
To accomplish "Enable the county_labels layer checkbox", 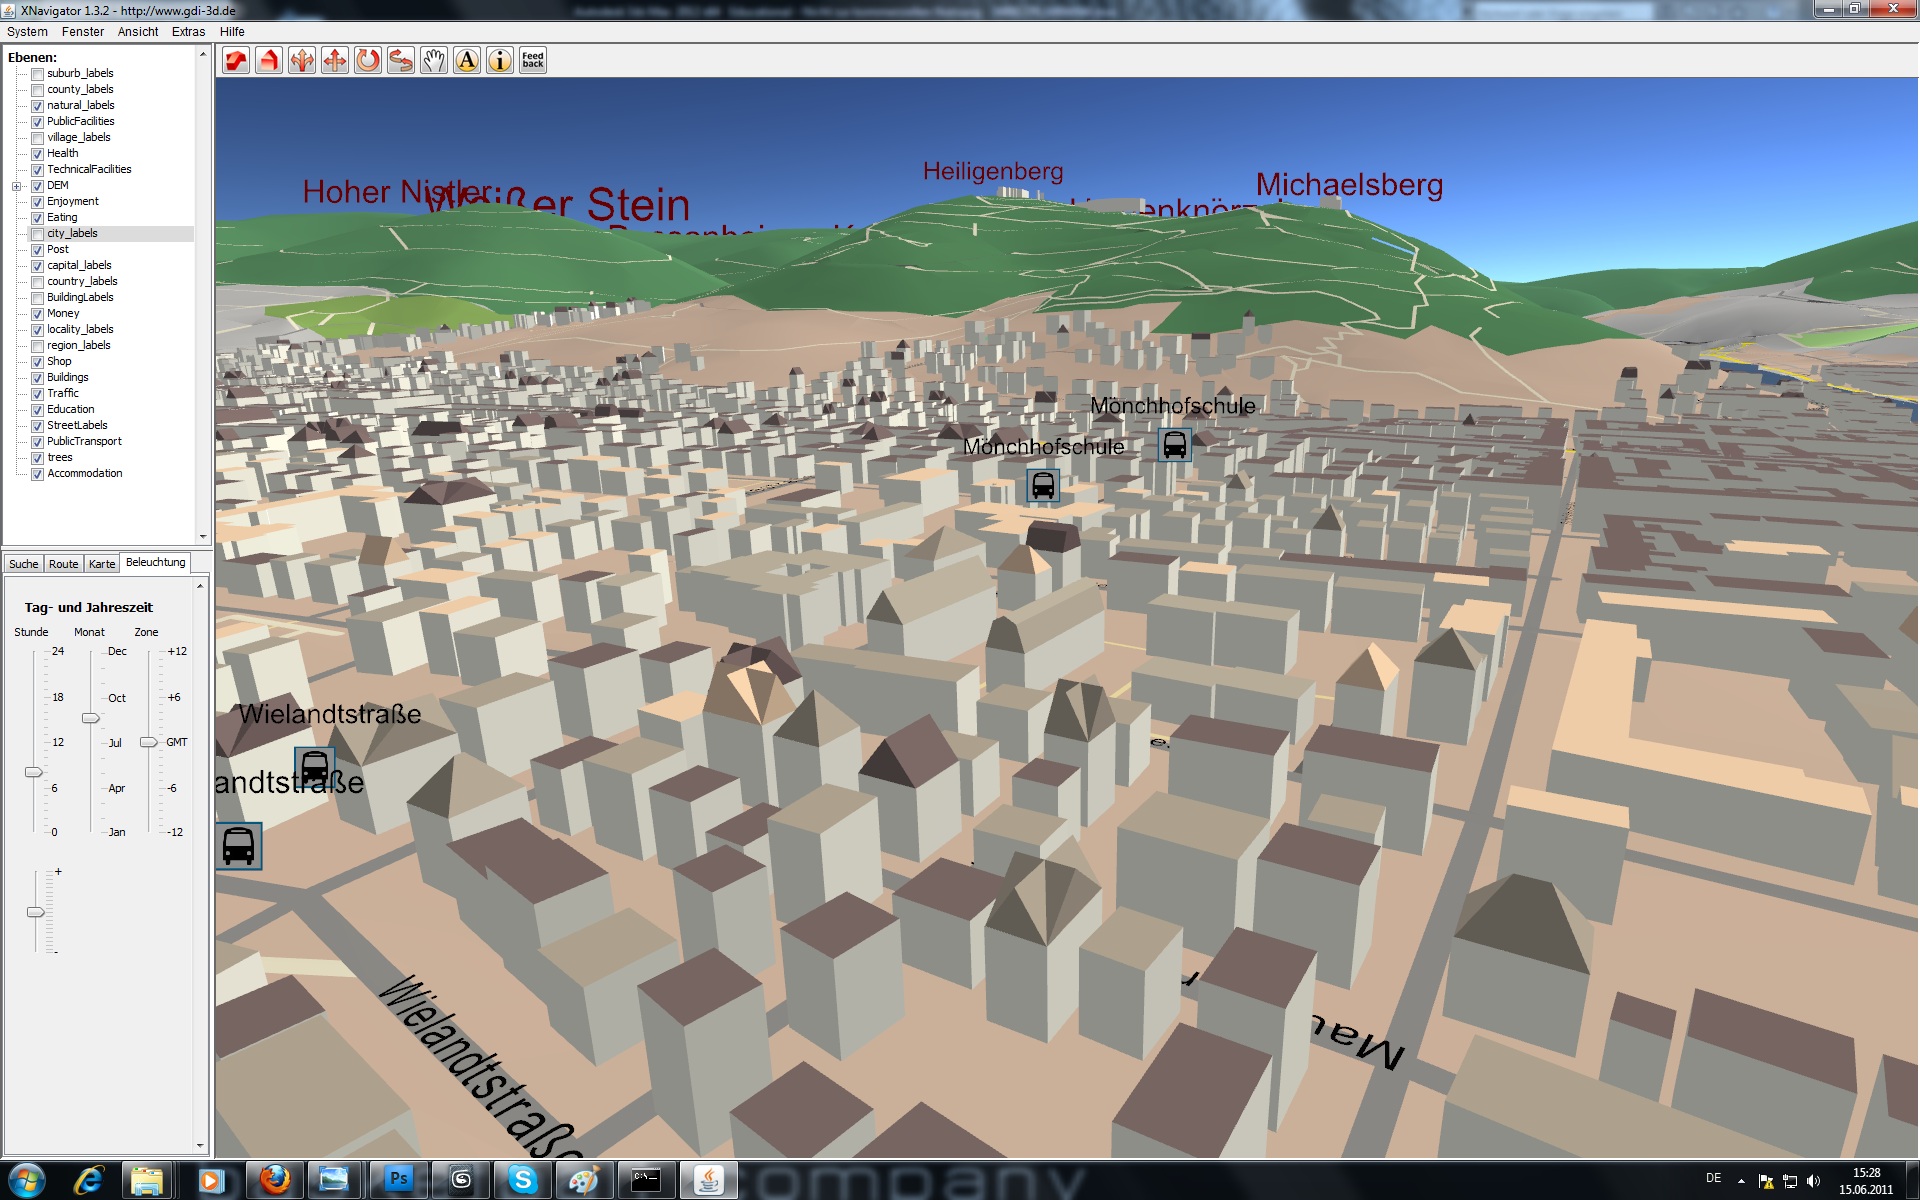I will point(38,90).
